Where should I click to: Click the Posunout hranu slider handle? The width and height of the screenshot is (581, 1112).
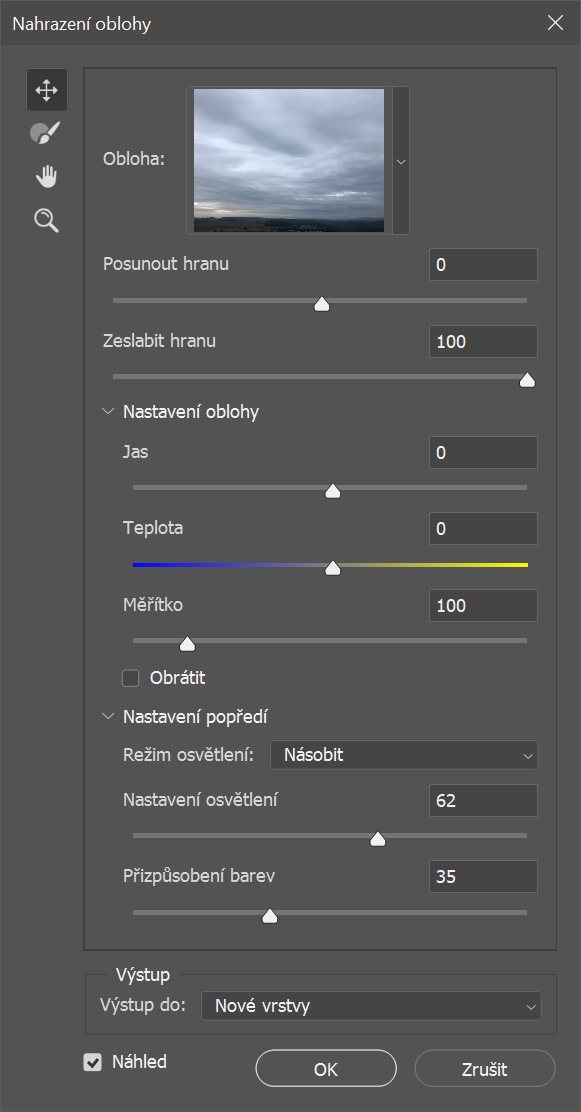322,304
